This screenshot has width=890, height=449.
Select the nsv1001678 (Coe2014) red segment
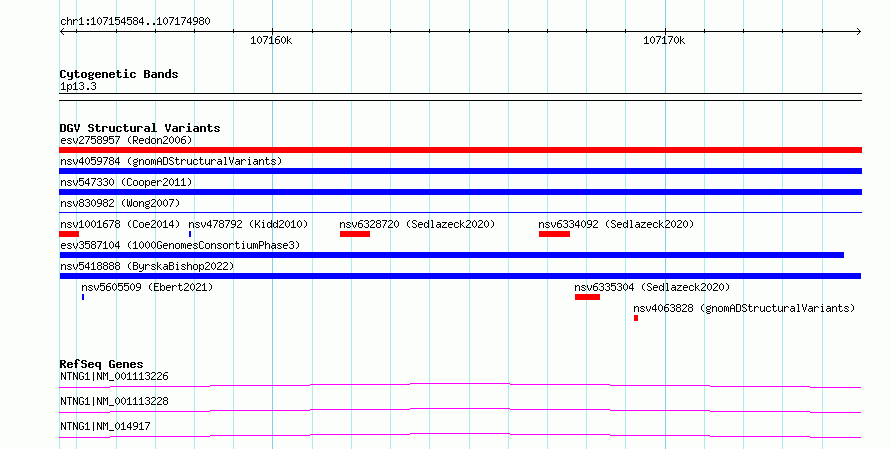pos(69,234)
